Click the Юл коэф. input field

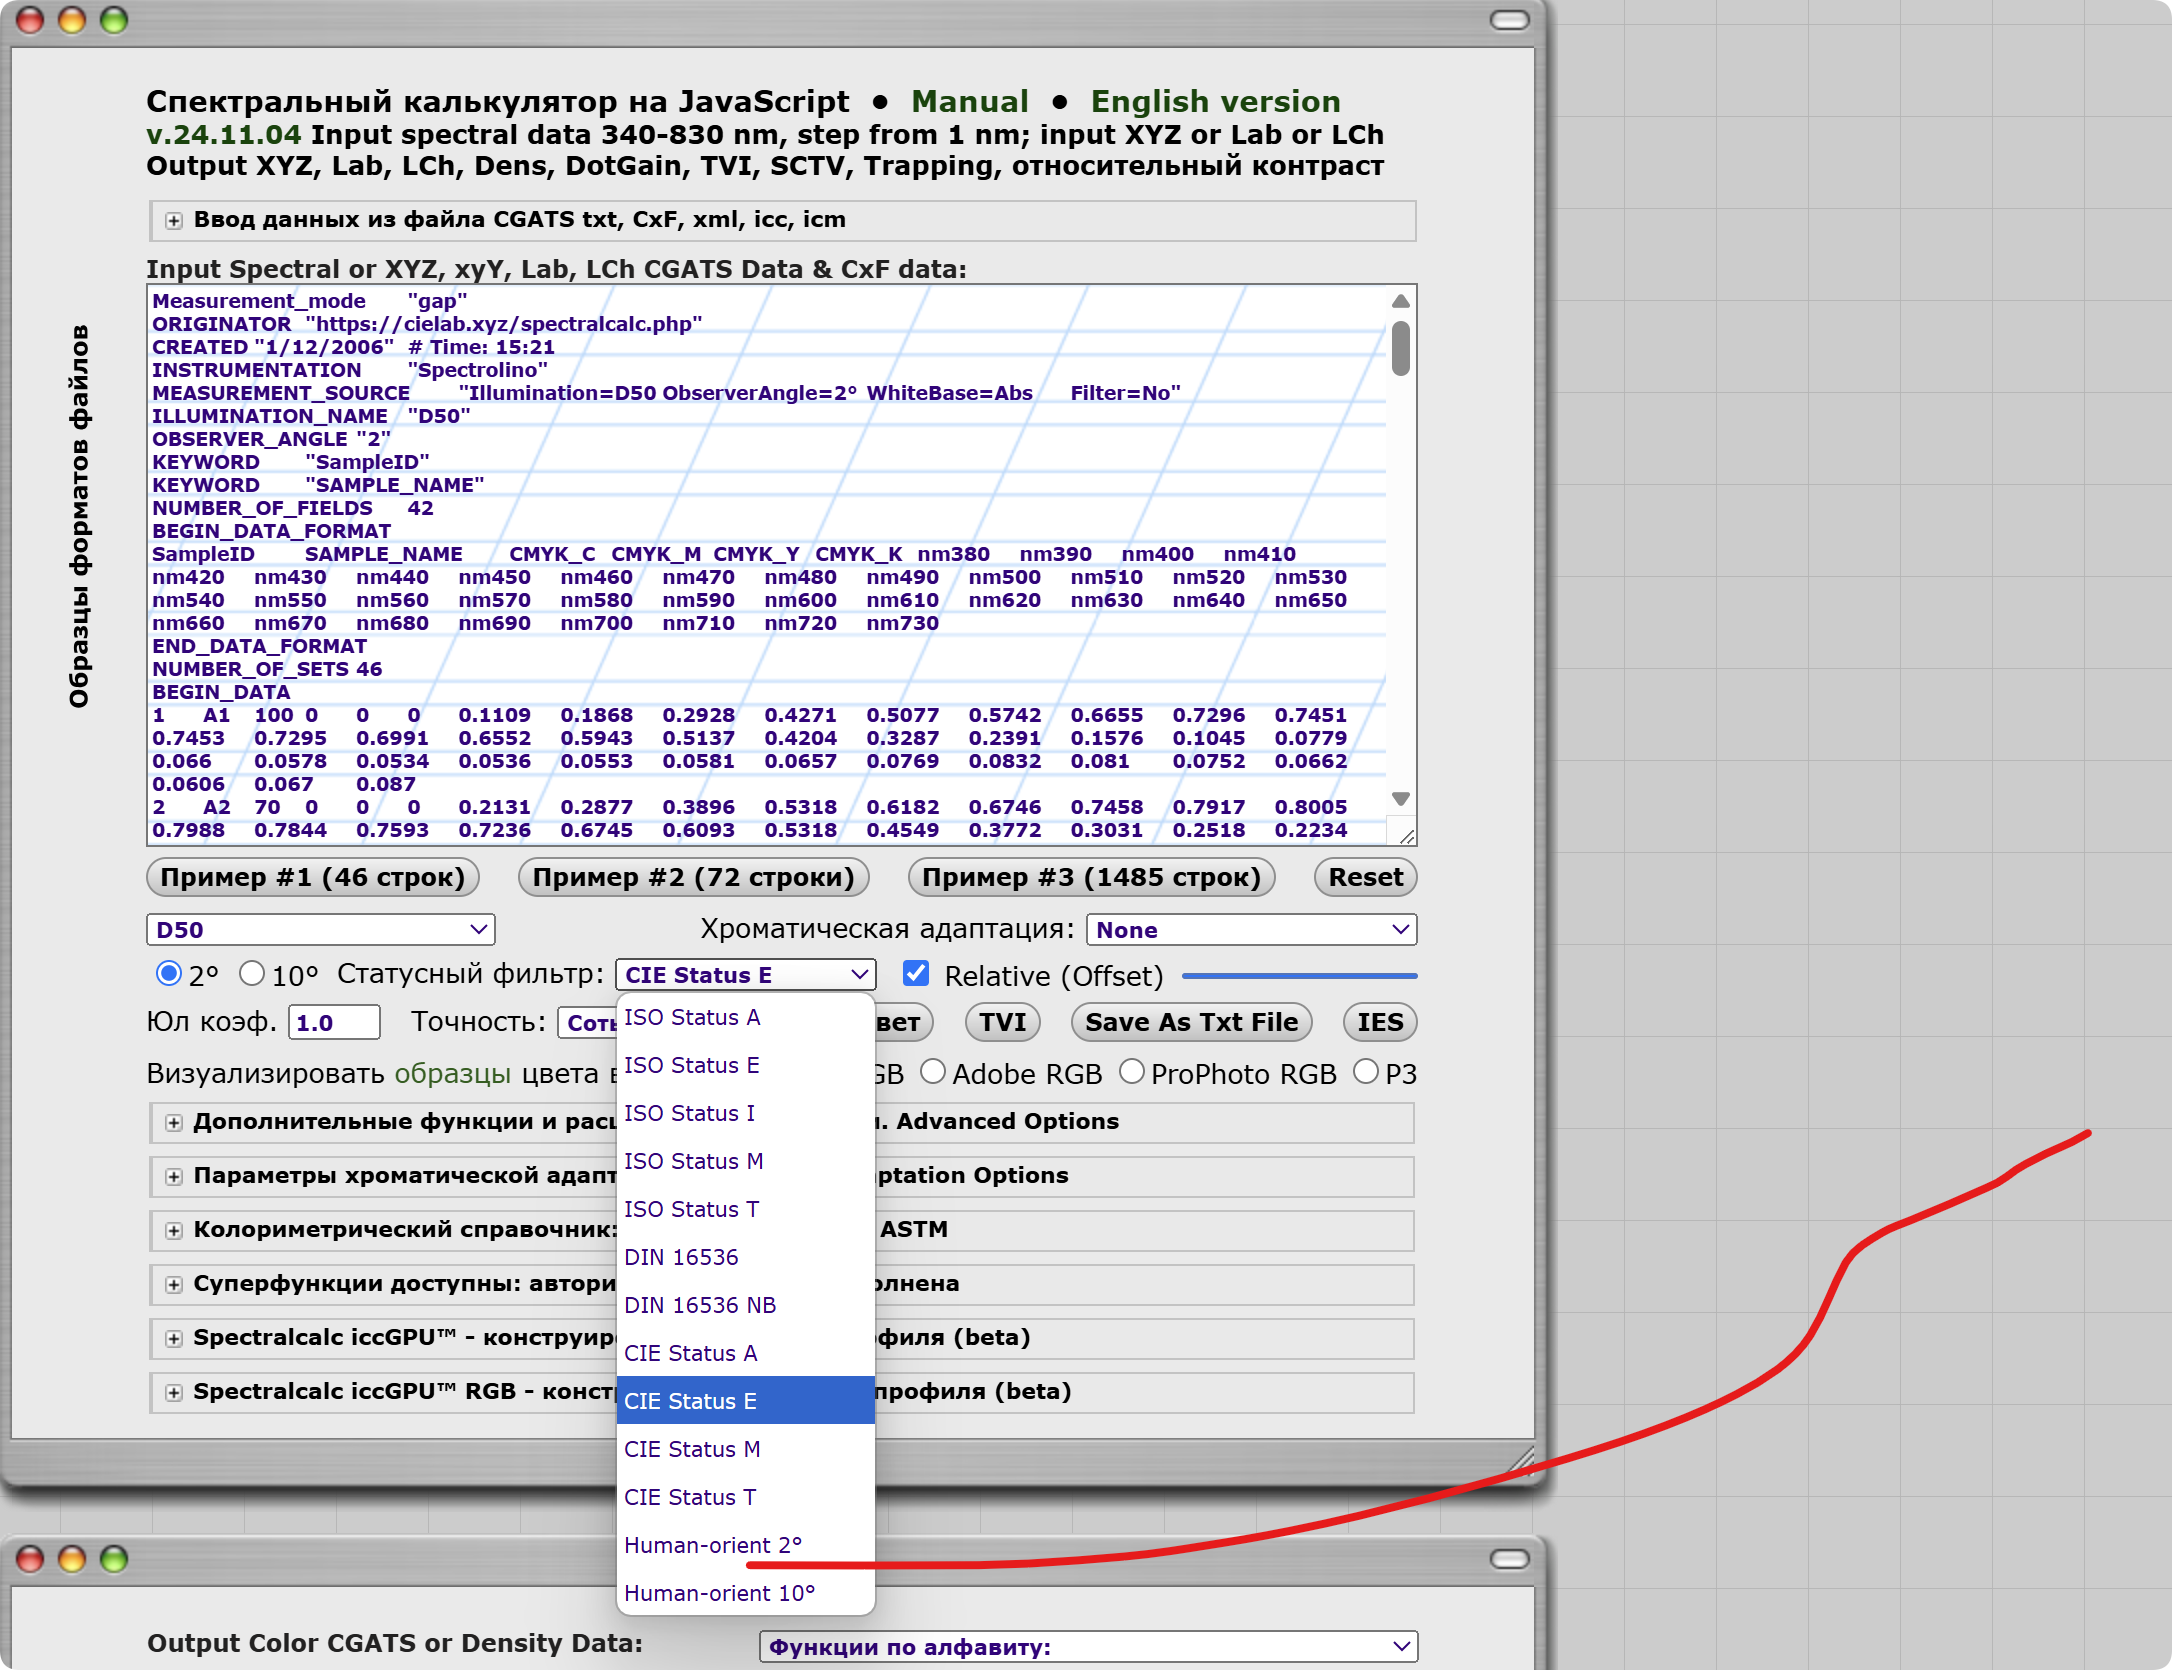tap(334, 1022)
